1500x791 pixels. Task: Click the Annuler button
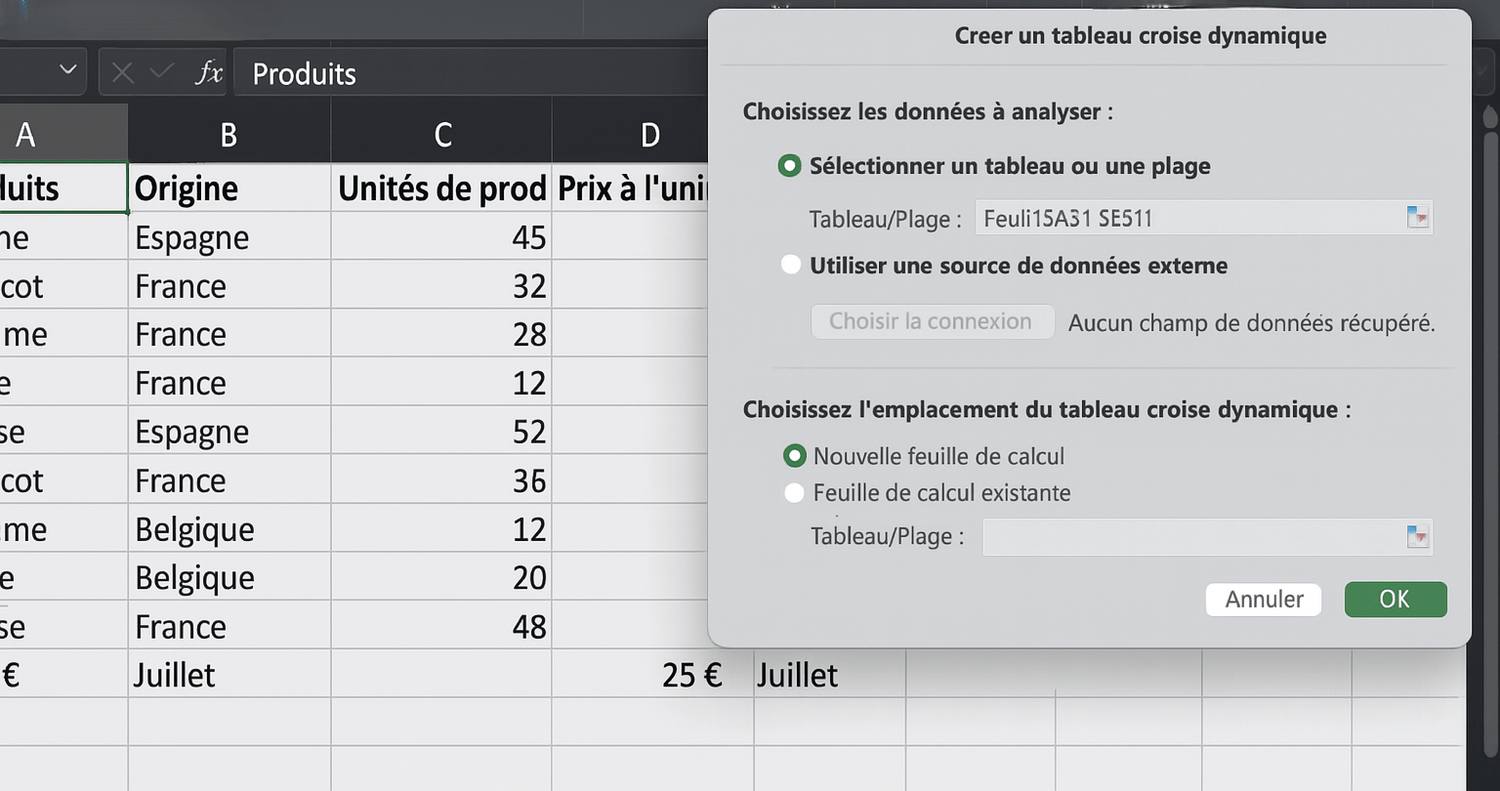coord(1264,599)
